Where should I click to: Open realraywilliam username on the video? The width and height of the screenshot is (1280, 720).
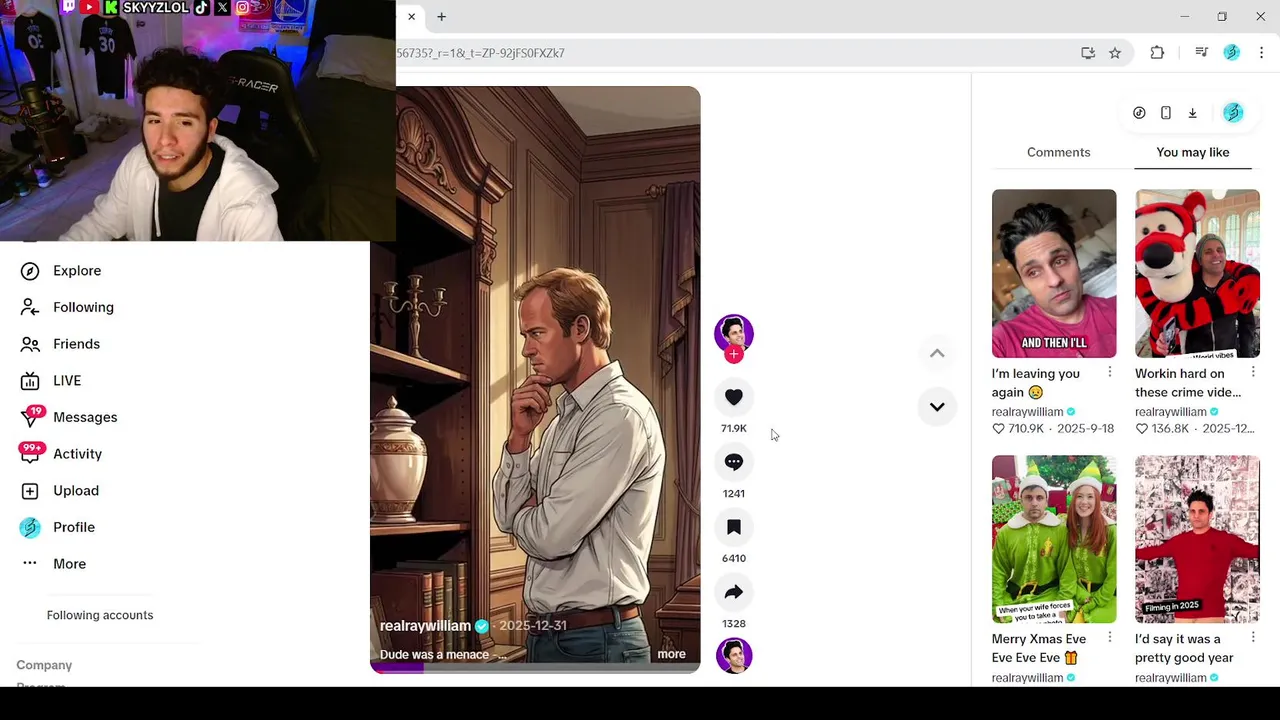pos(425,626)
